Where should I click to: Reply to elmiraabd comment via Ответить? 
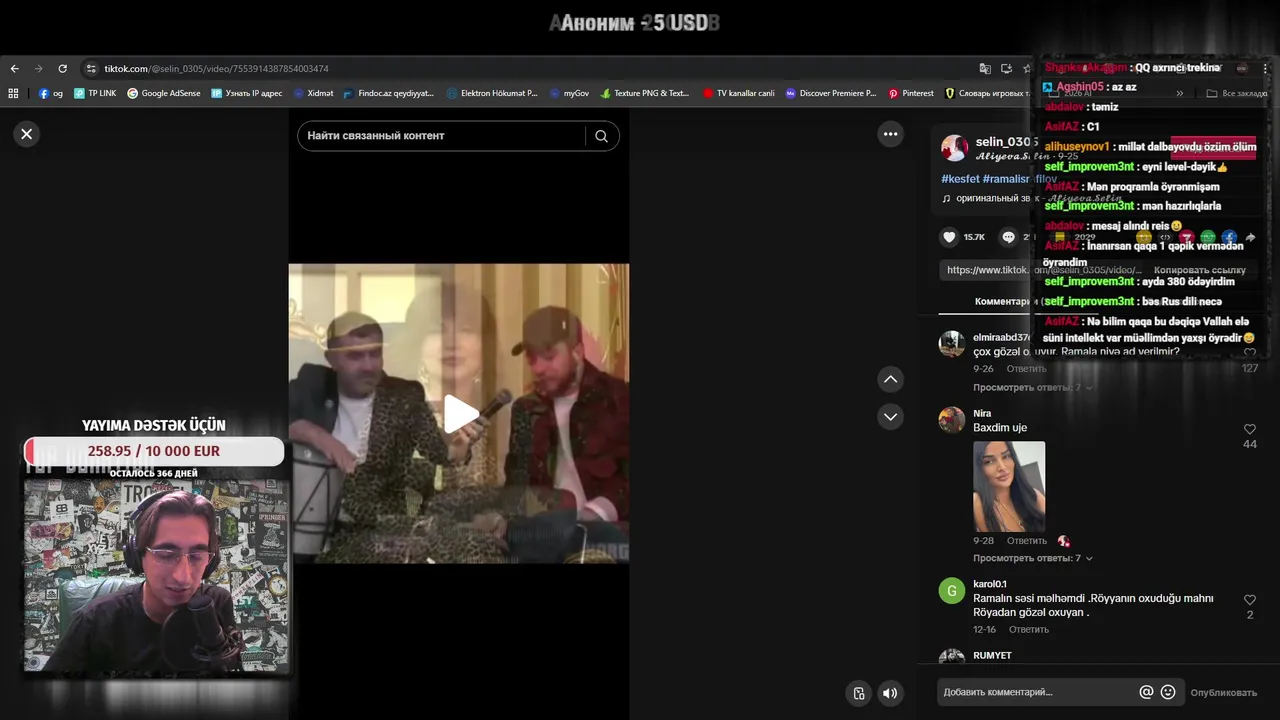[x=1026, y=369]
